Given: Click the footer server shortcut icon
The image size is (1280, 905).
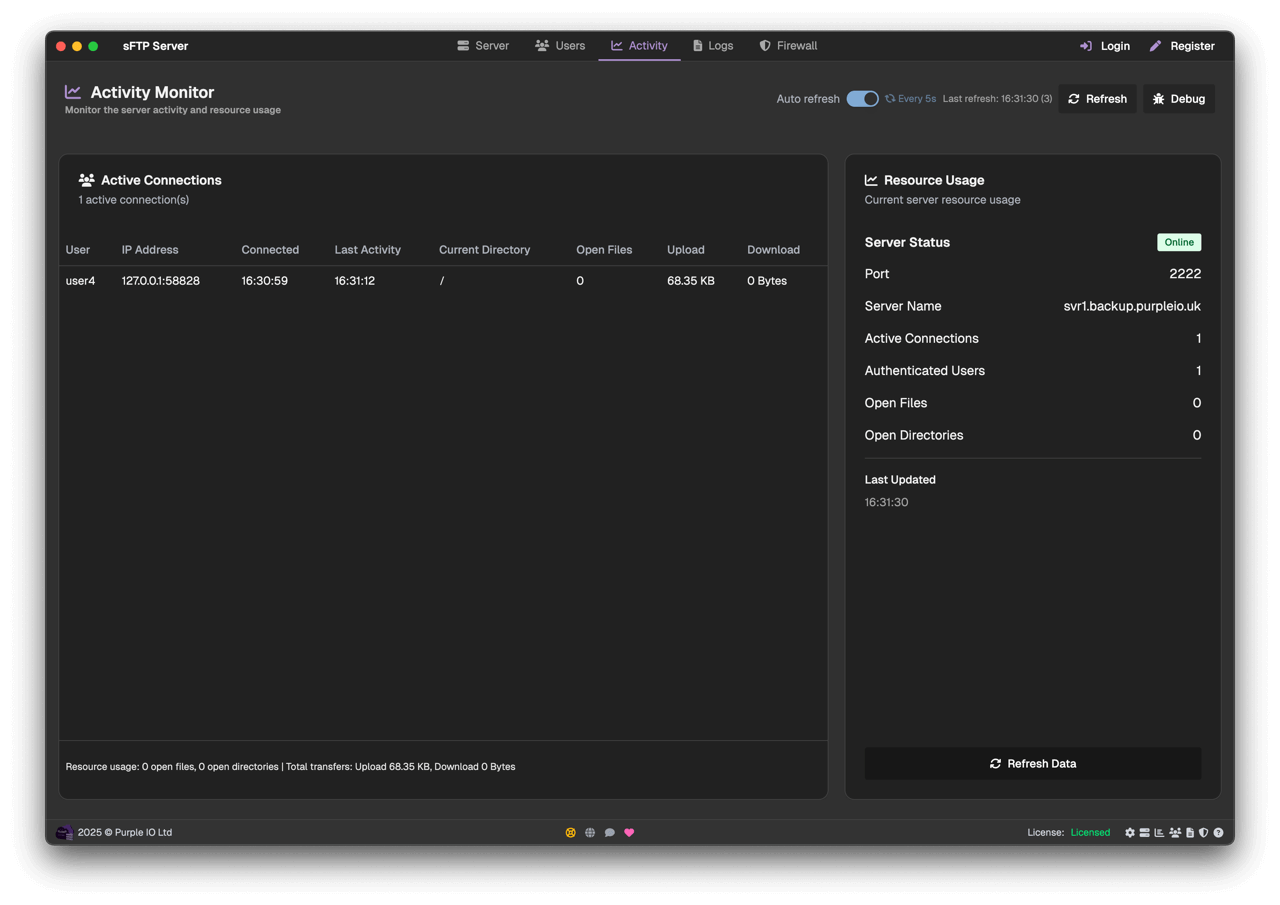Looking at the screenshot, I should [1145, 832].
